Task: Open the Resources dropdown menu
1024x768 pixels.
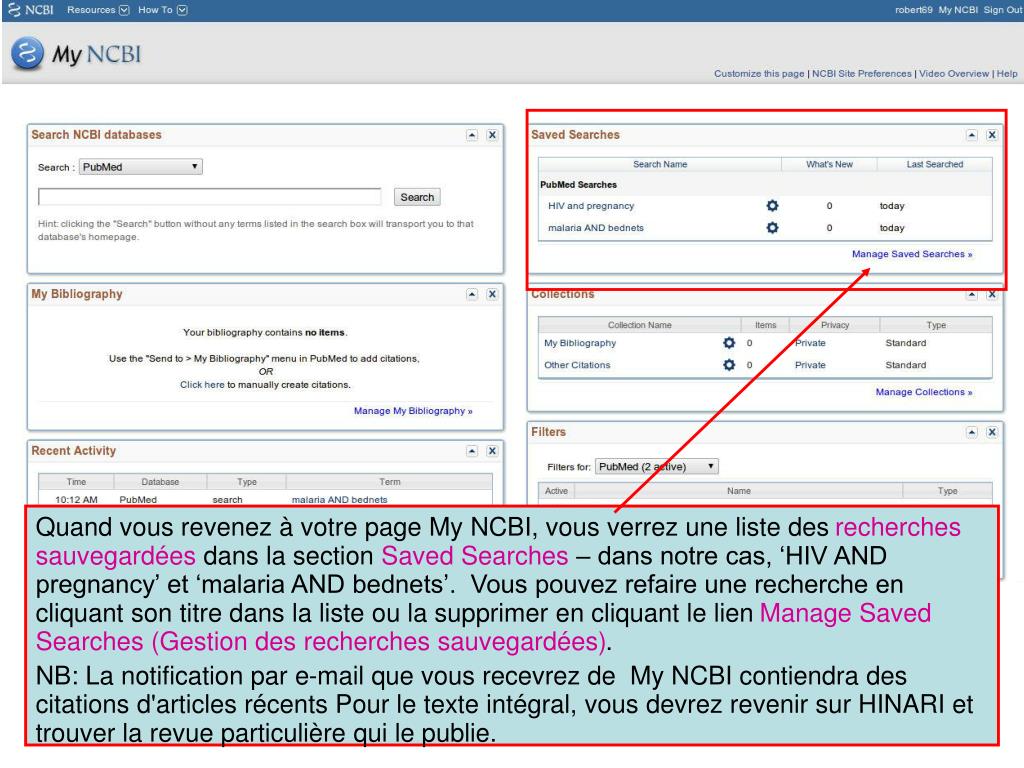Action: 98,10
